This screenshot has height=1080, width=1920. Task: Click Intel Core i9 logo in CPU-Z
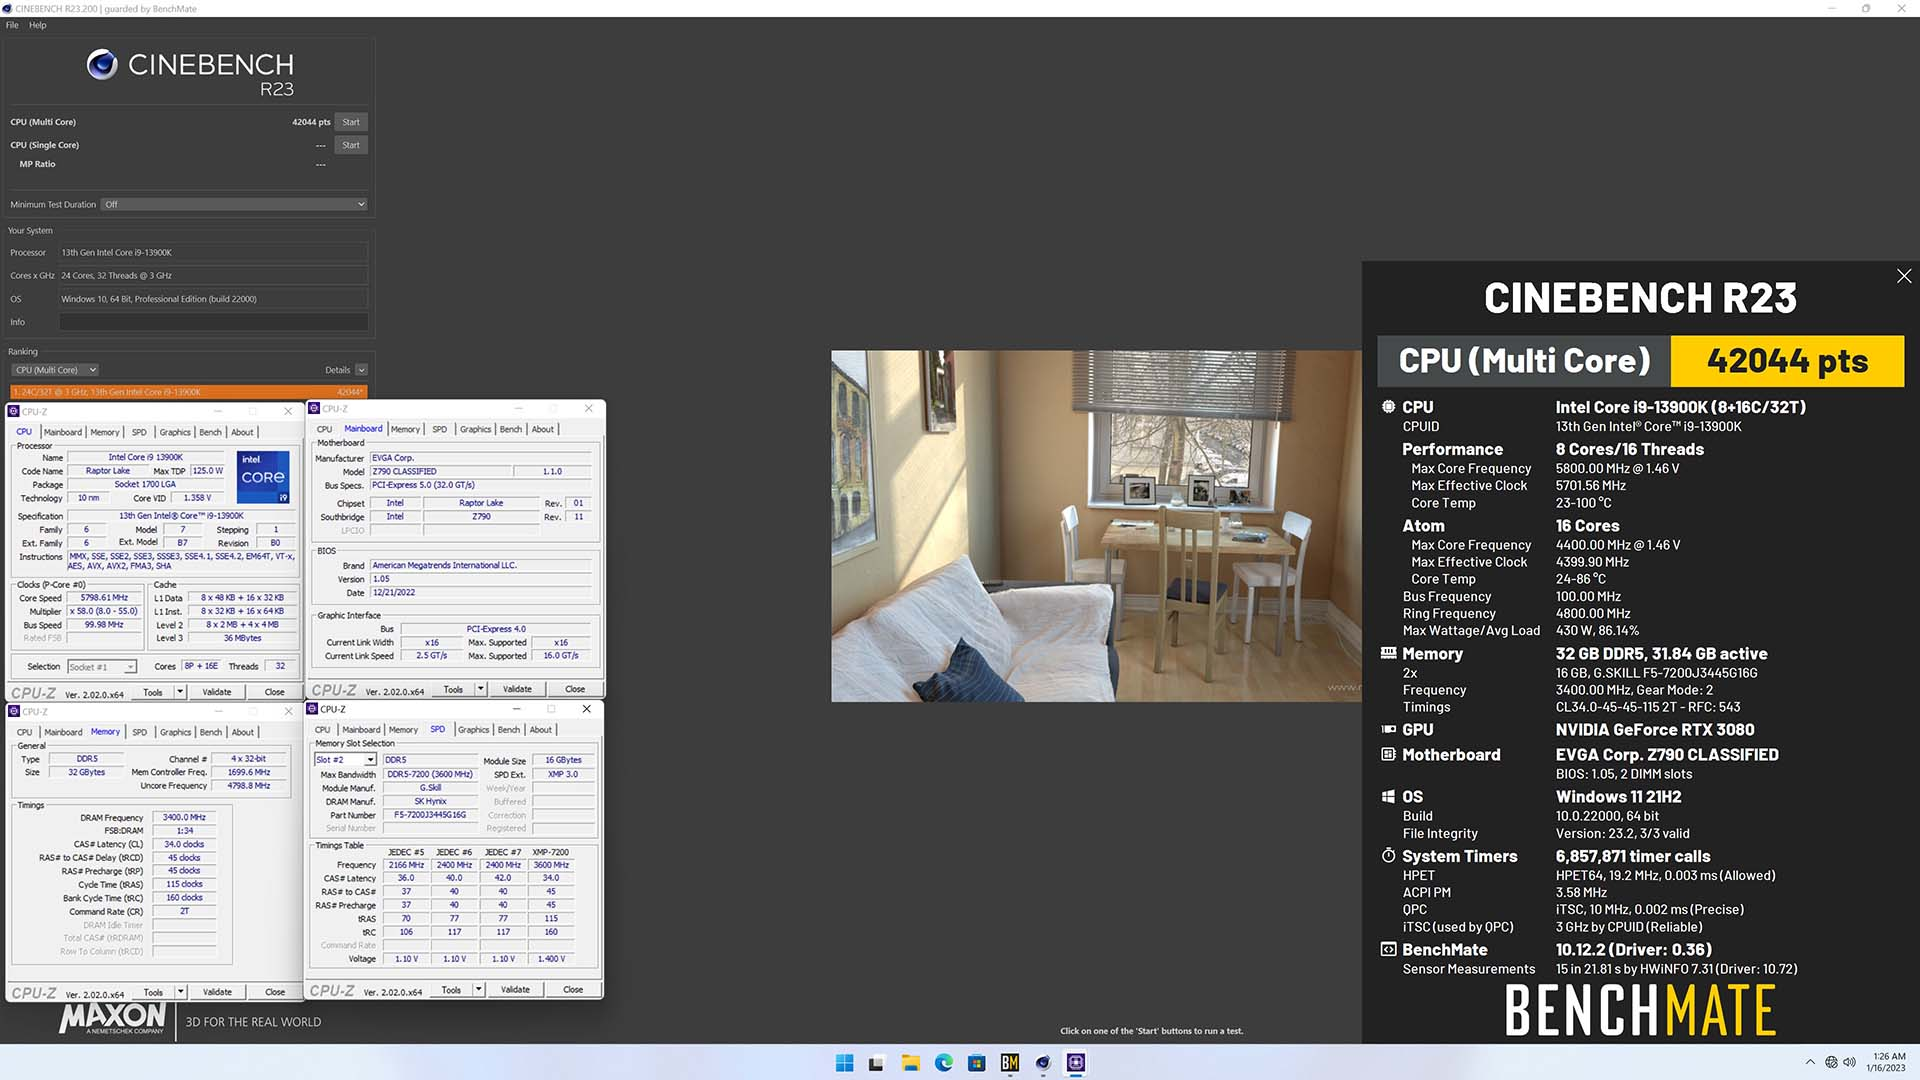click(x=263, y=477)
